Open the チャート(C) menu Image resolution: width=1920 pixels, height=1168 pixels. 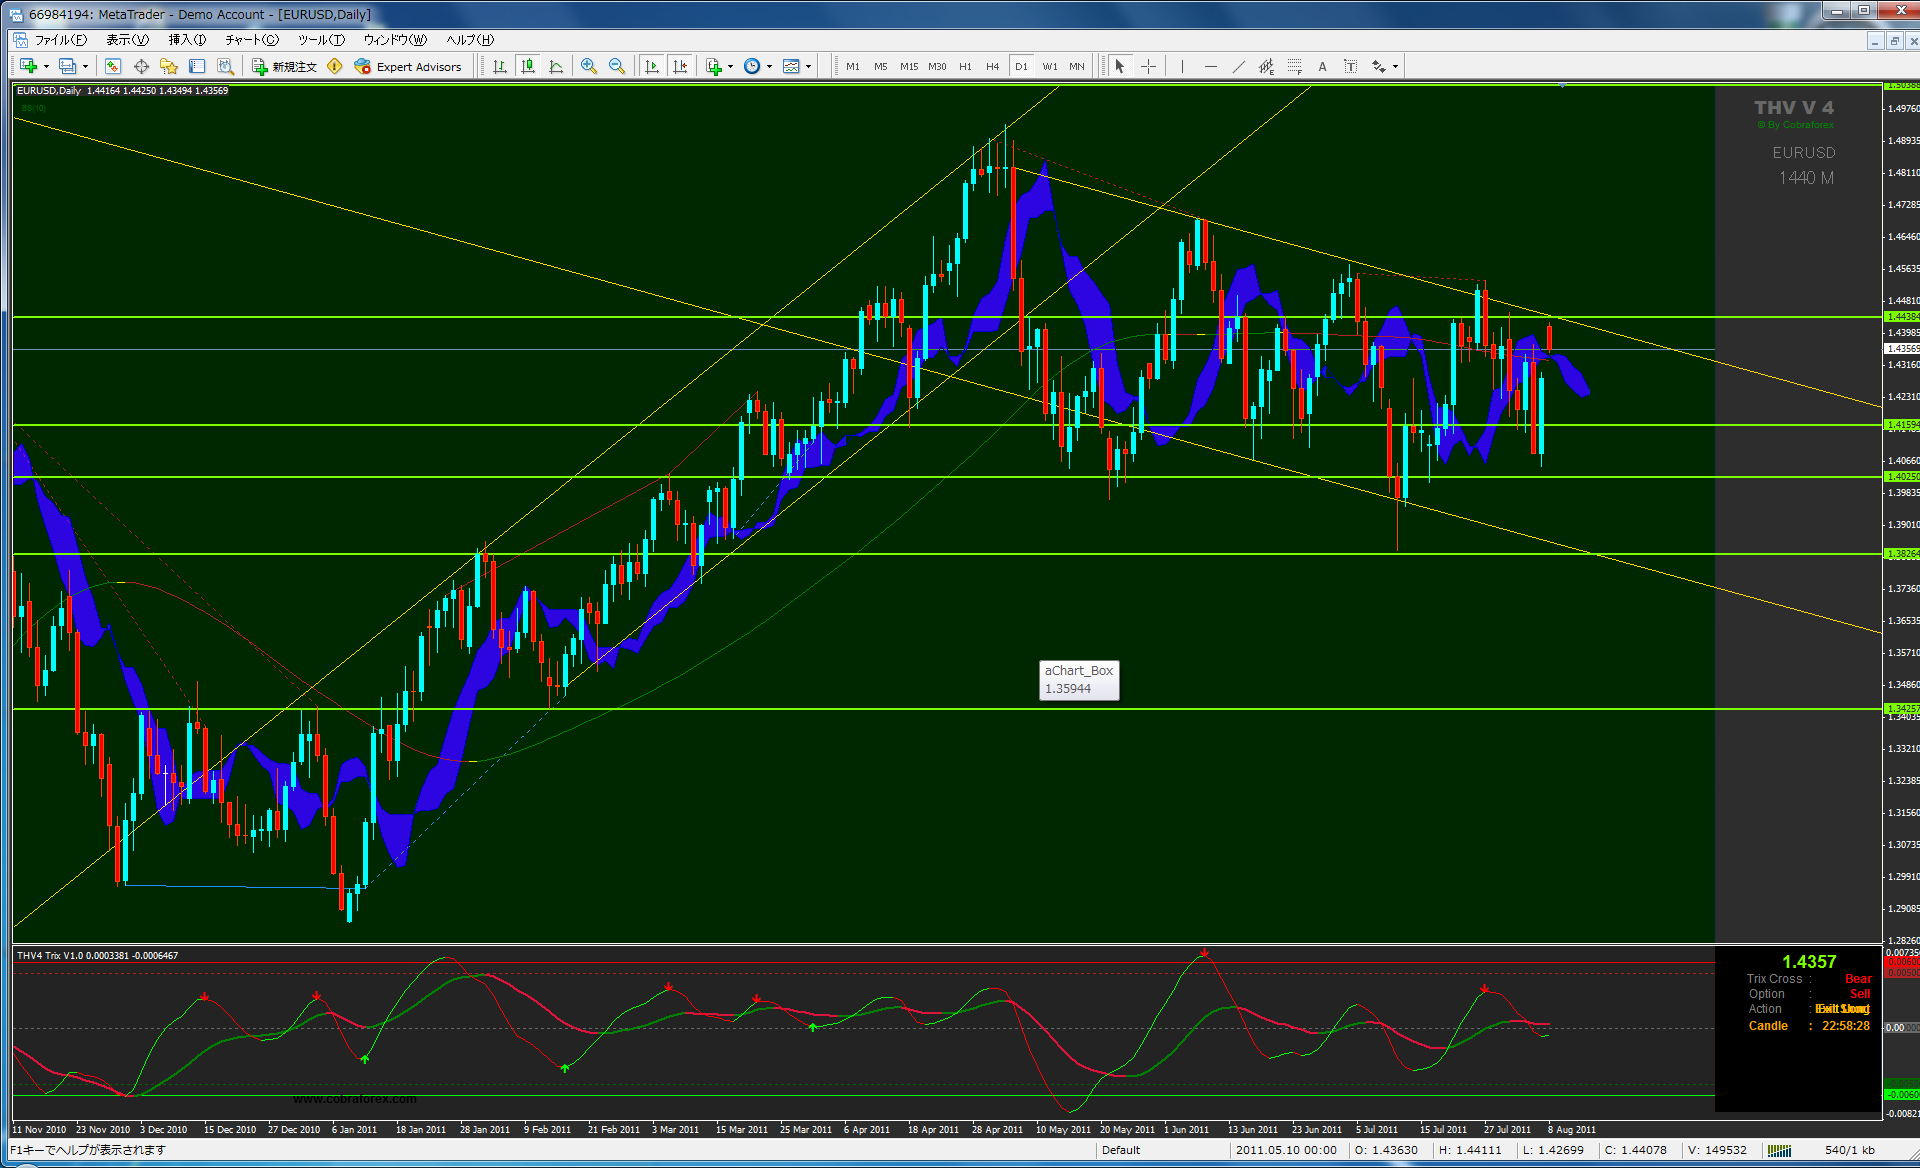251,40
